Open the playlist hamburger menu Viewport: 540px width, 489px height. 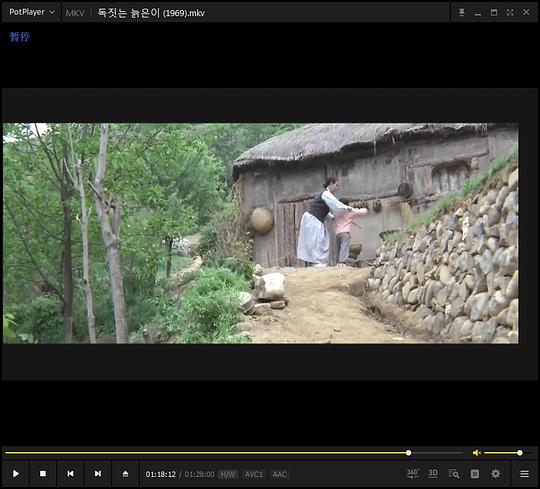coord(525,474)
